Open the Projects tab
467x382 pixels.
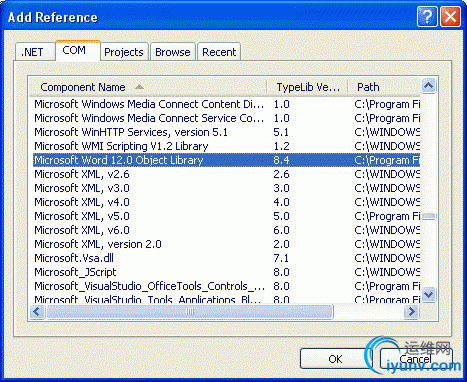[x=124, y=52]
